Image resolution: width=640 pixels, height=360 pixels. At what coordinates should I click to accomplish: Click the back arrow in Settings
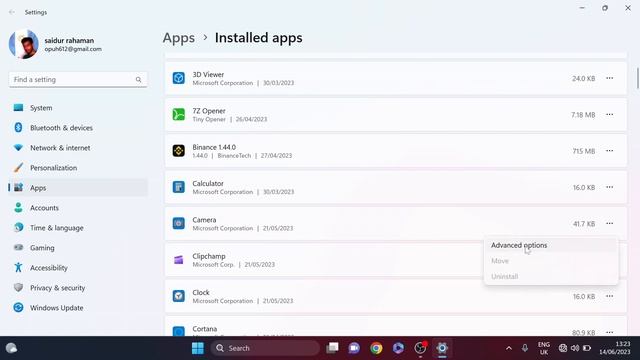click(x=12, y=12)
